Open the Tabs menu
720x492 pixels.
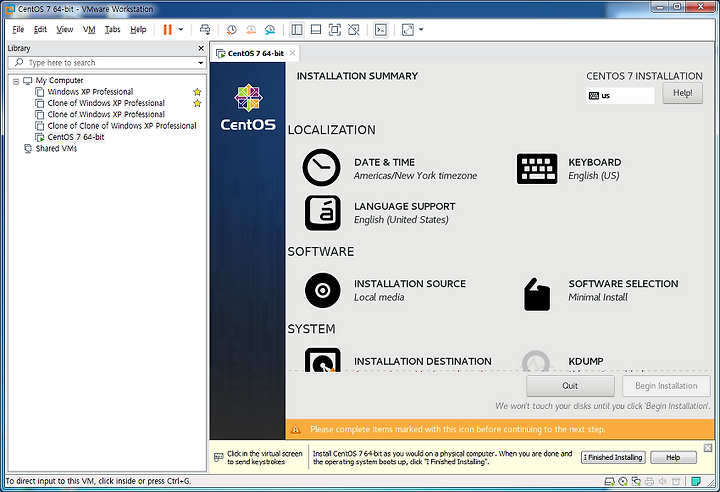click(112, 30)
